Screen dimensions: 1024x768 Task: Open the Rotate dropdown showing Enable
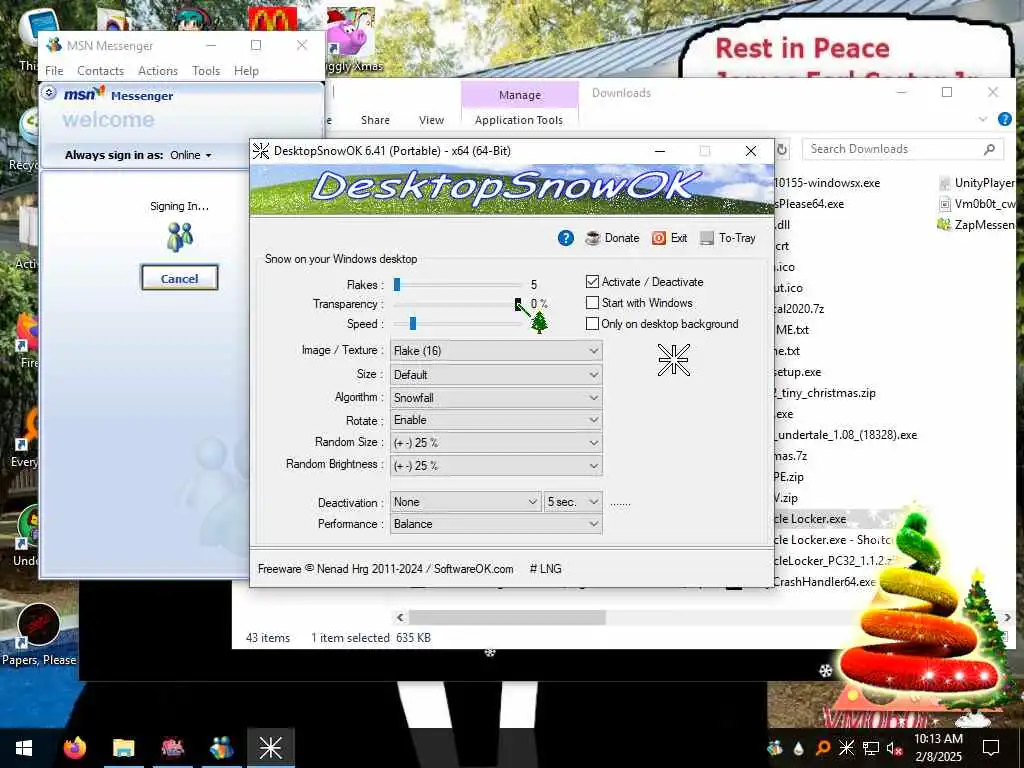[496, 420]
